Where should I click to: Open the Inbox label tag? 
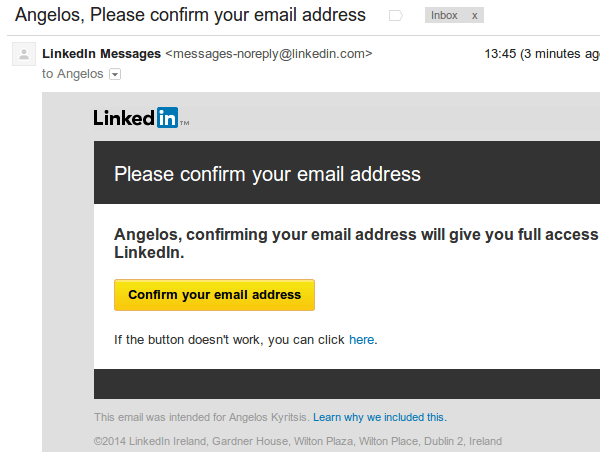coord(444,16)
